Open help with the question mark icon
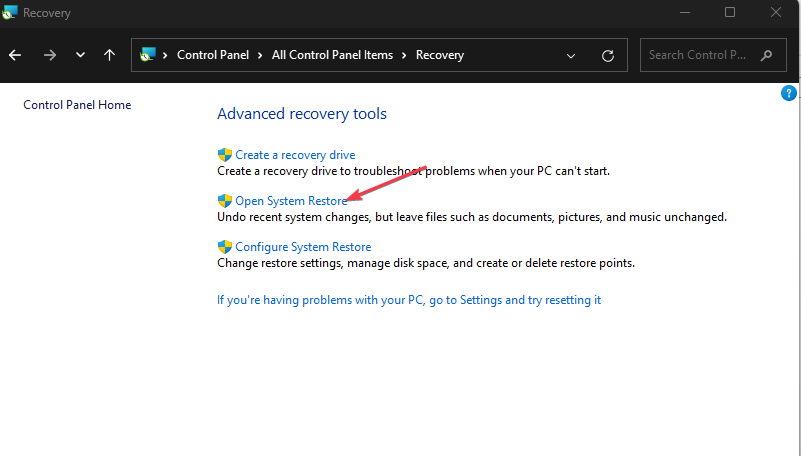This screenshot has height=456, width=801. 788,93
